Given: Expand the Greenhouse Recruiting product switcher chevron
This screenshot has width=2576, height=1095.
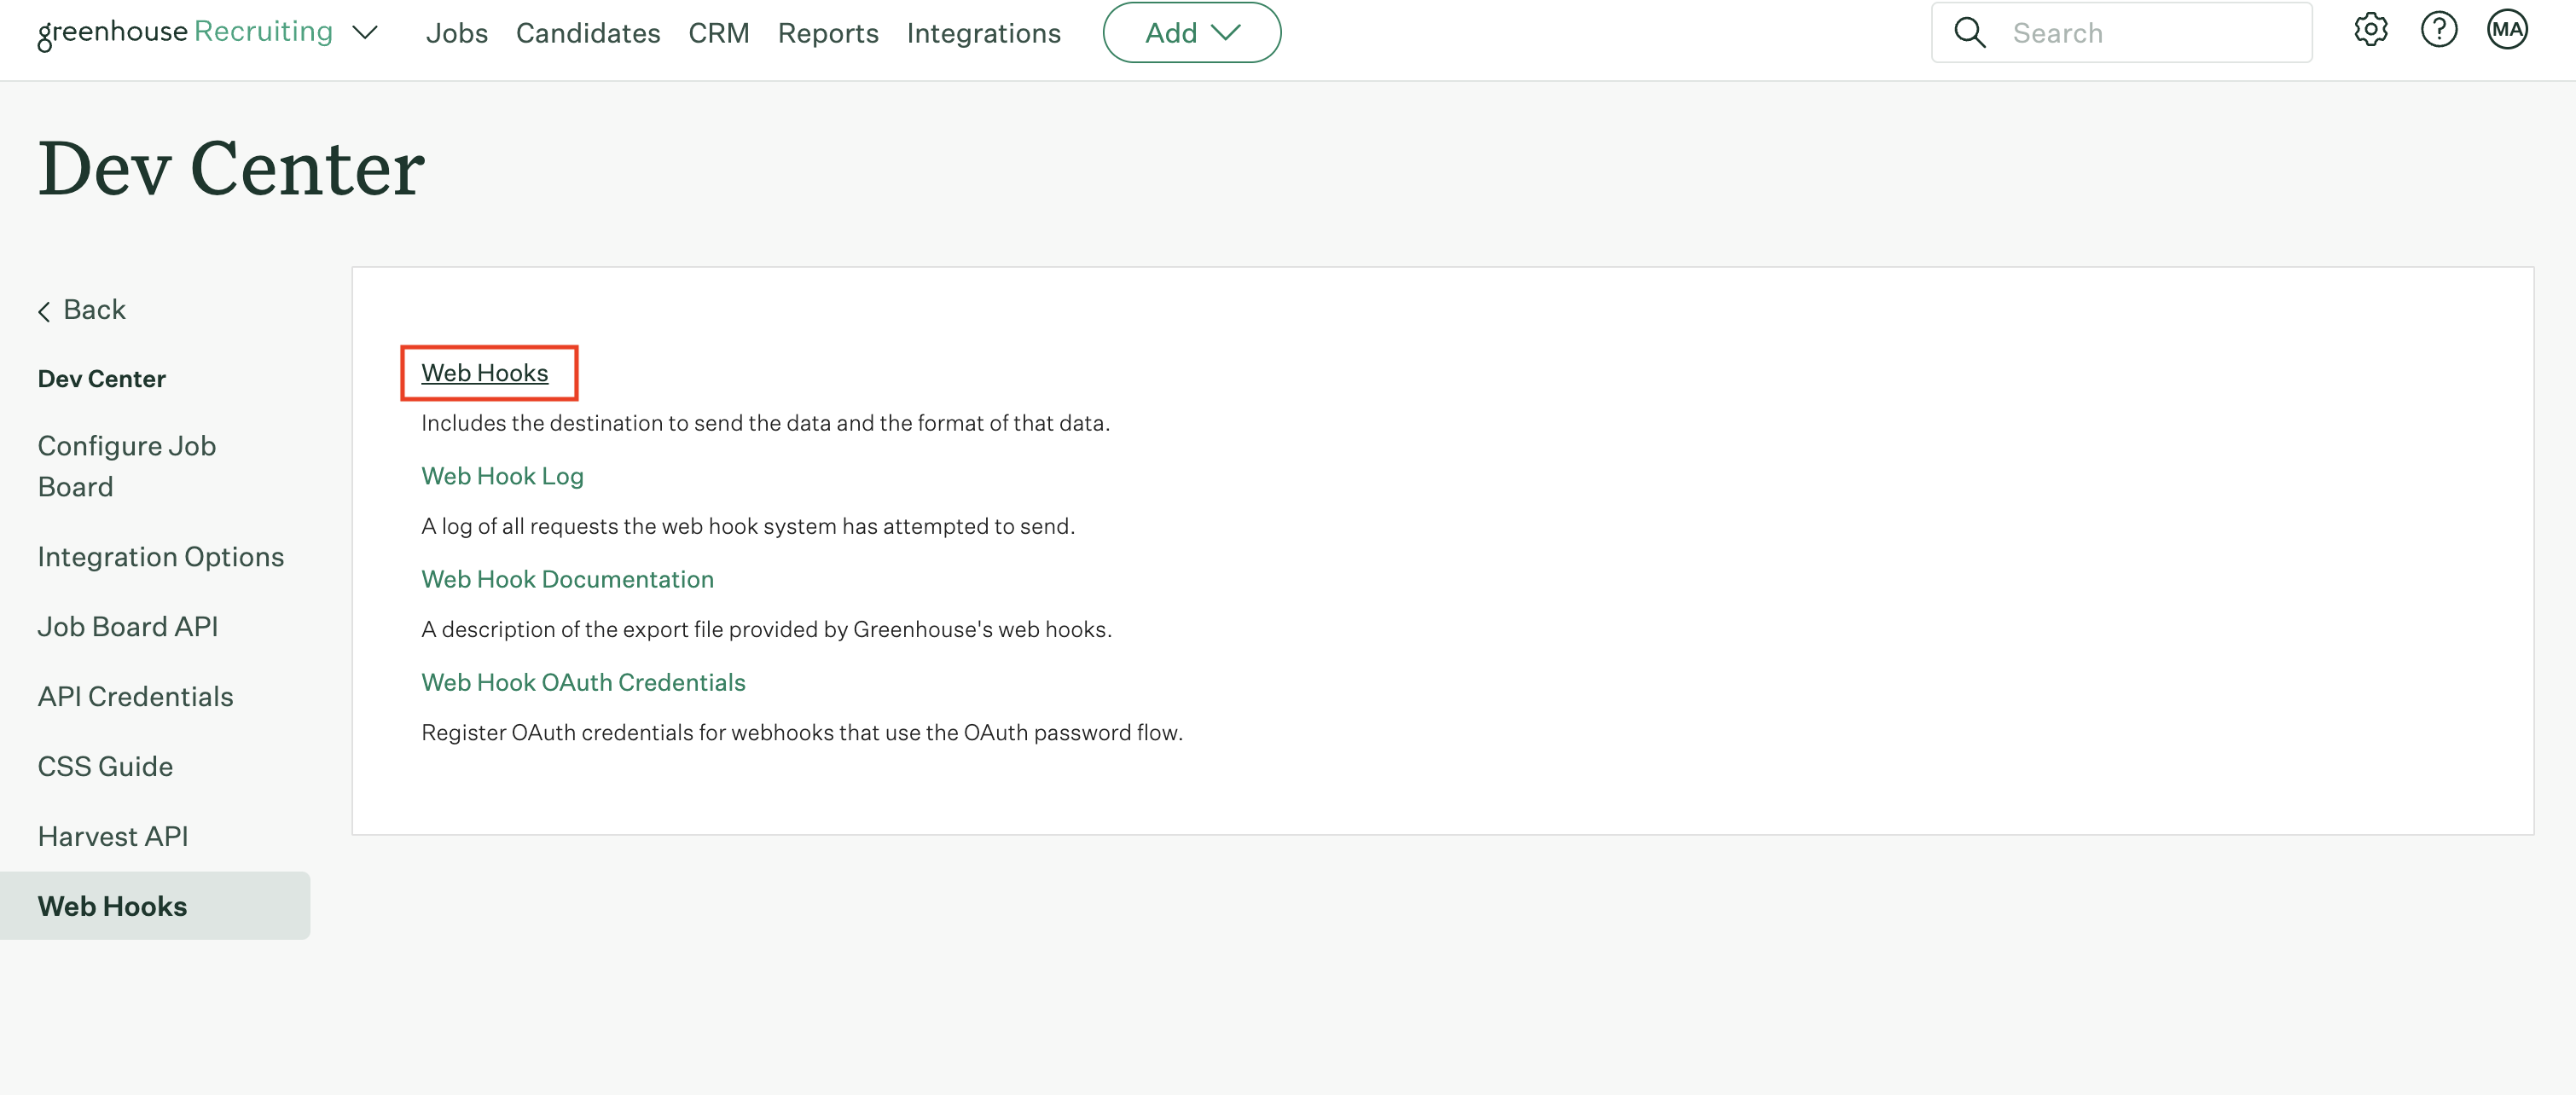Looking at the screenshot, I should (366, 33).
